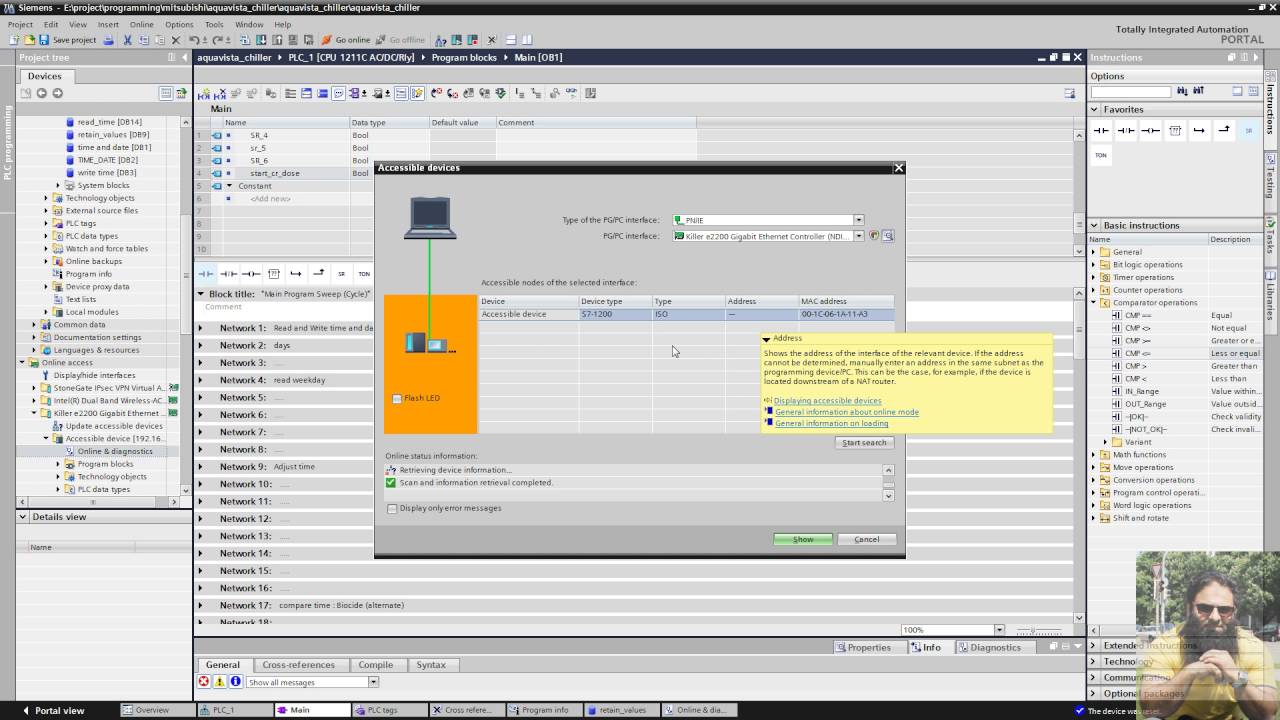This screenshot has height=720, width=1280.
Task: Click refresh icon beside PG/PC interface
Action: (x=873, y=236)
